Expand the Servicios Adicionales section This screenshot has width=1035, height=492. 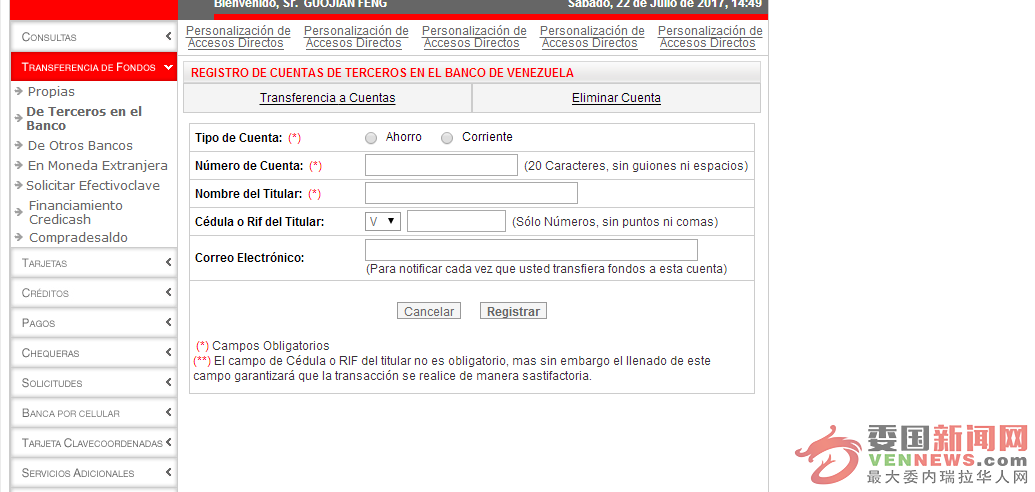[x=94, y=473]
